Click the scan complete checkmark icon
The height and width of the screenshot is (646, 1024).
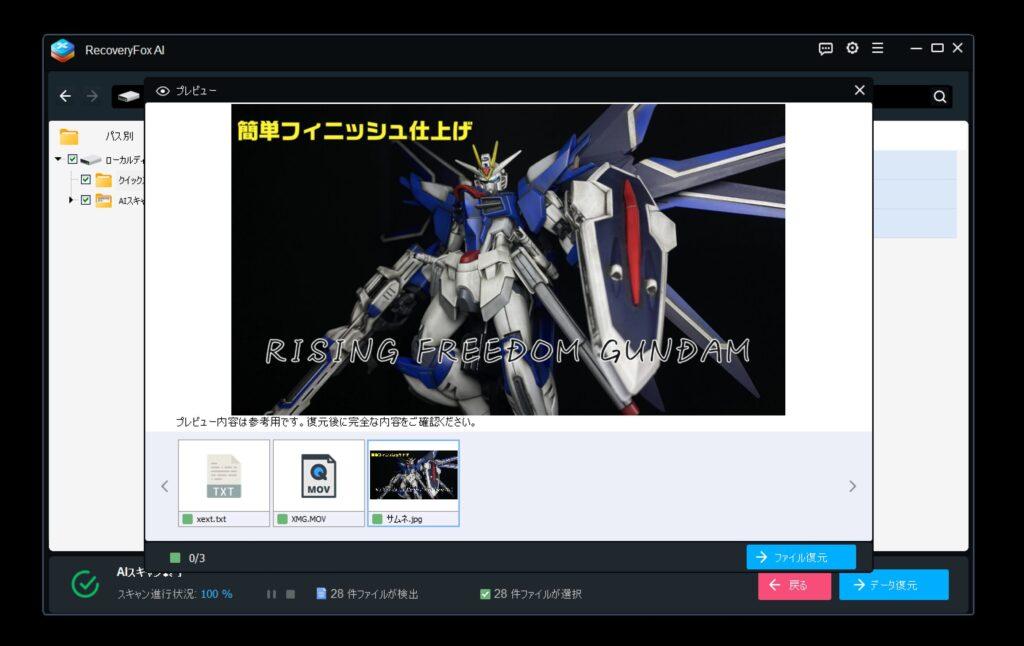pyautogui.click(x=86, y=584)
